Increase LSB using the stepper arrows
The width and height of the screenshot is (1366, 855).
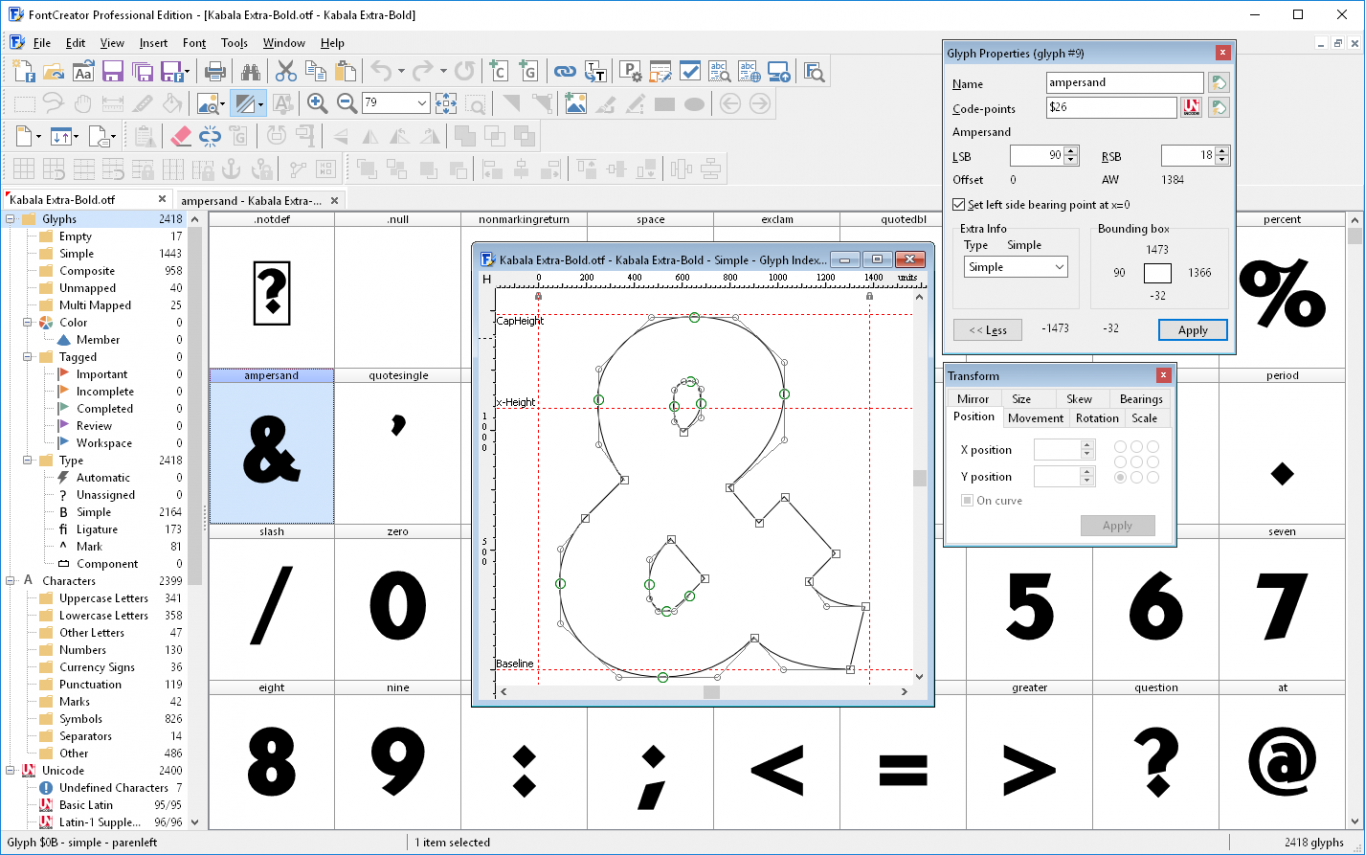[1070, 152]
